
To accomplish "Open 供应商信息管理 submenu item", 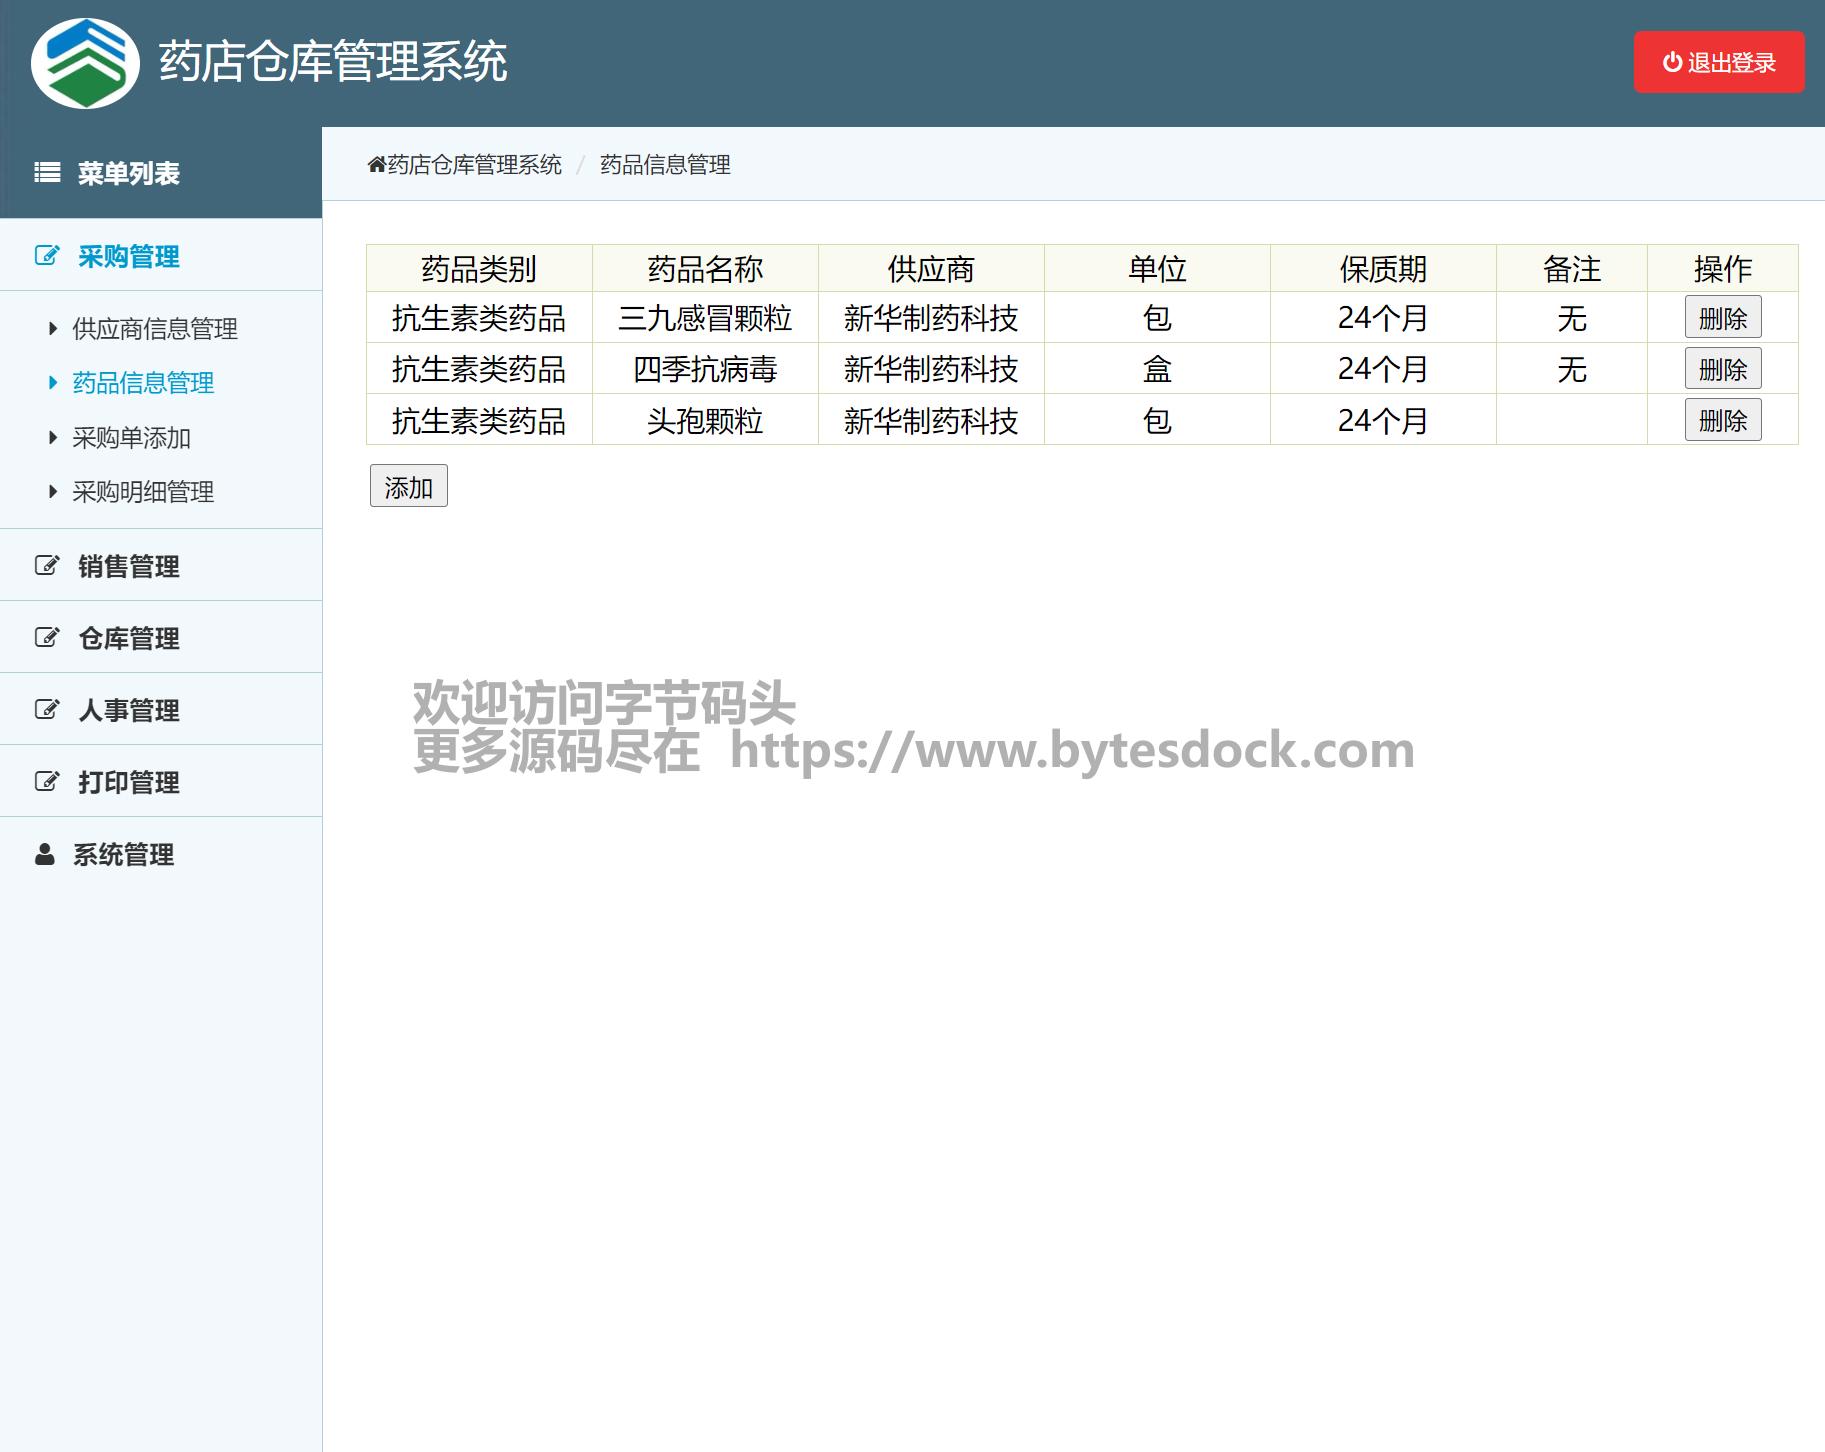I will [x=154, y=329].
